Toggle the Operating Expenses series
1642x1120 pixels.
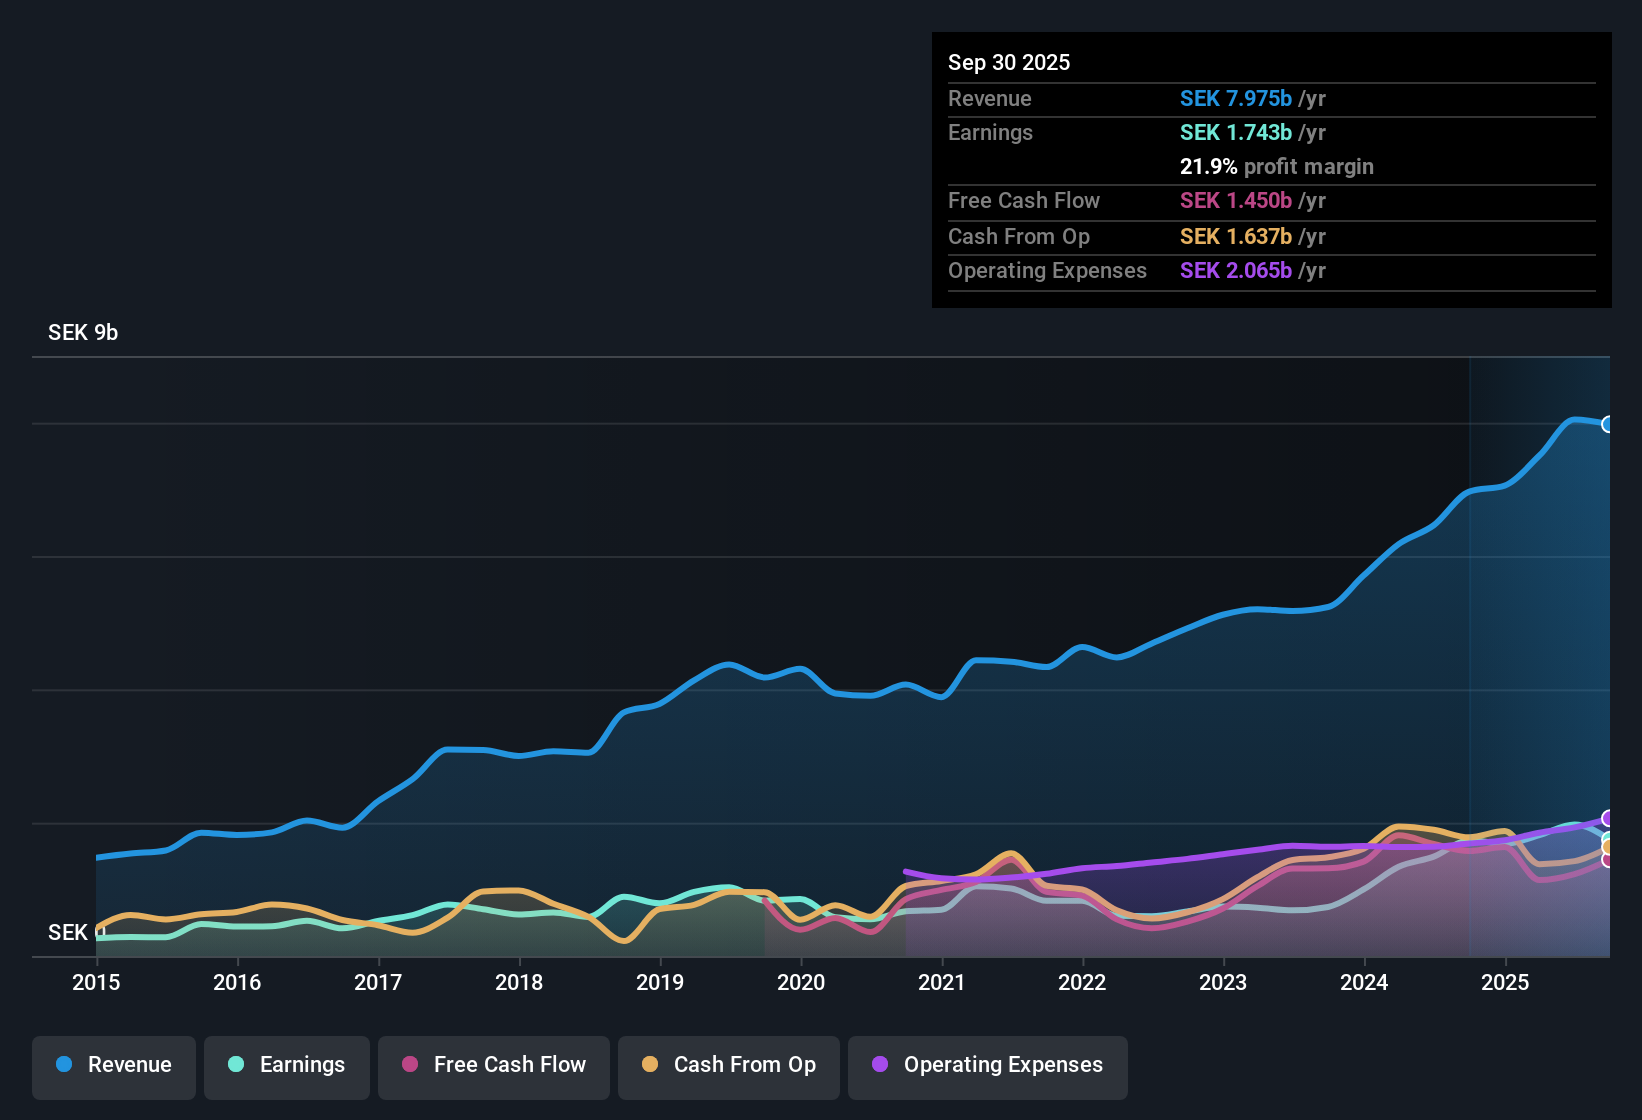(987, 1065)
